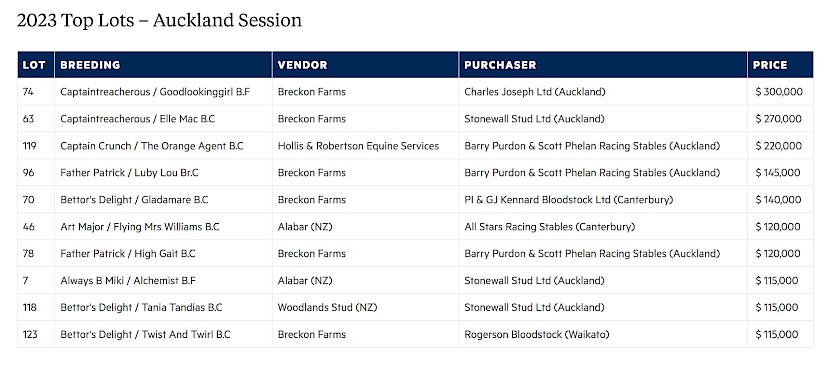Select Rogerson Bloodstock (Waikato) purchaser
The height and width of the screenshot is (375, 830).
coord(537,334)
